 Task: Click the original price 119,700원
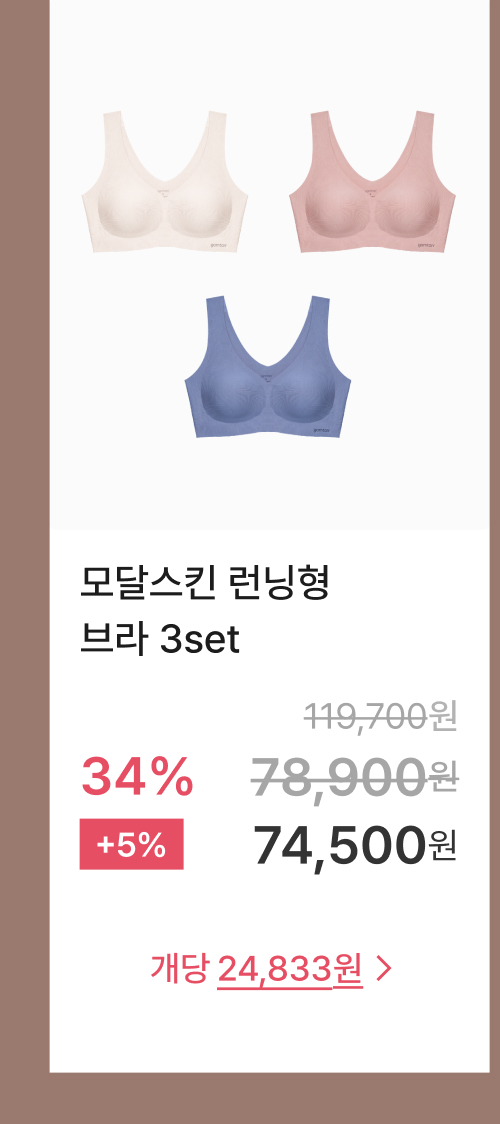(380, 717)
